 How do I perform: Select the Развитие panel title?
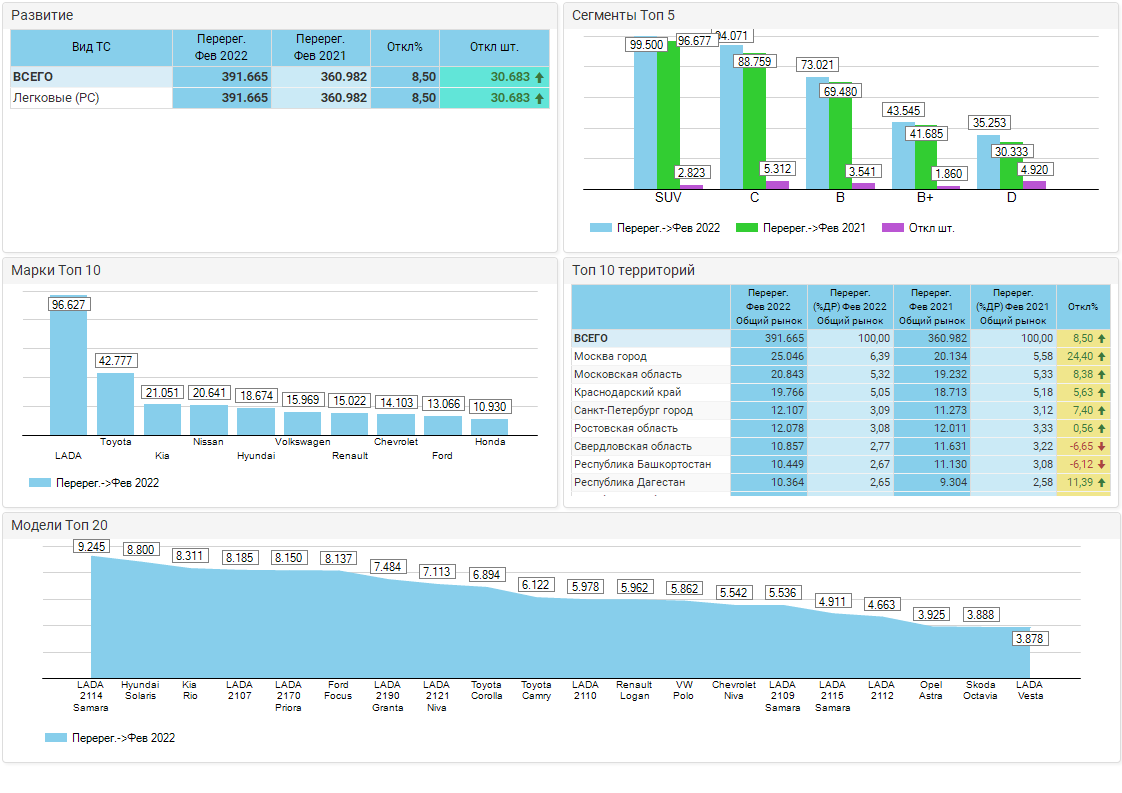tap(42, 15)
